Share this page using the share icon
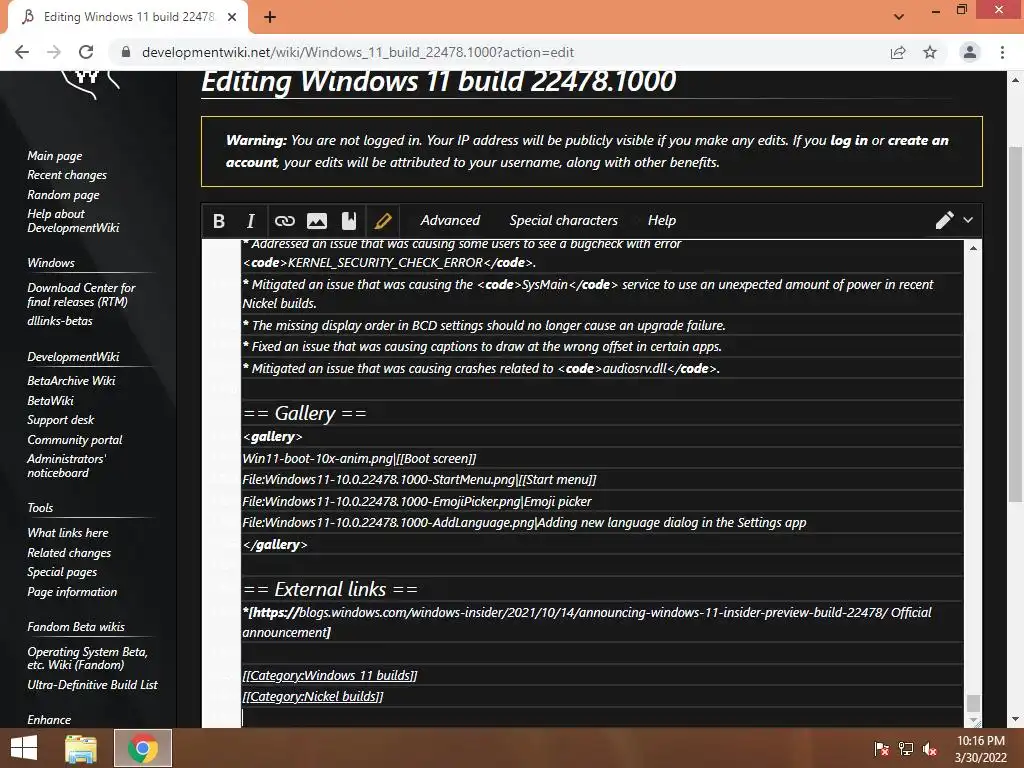The image size is (1024, 768). [x=898, y=52]
